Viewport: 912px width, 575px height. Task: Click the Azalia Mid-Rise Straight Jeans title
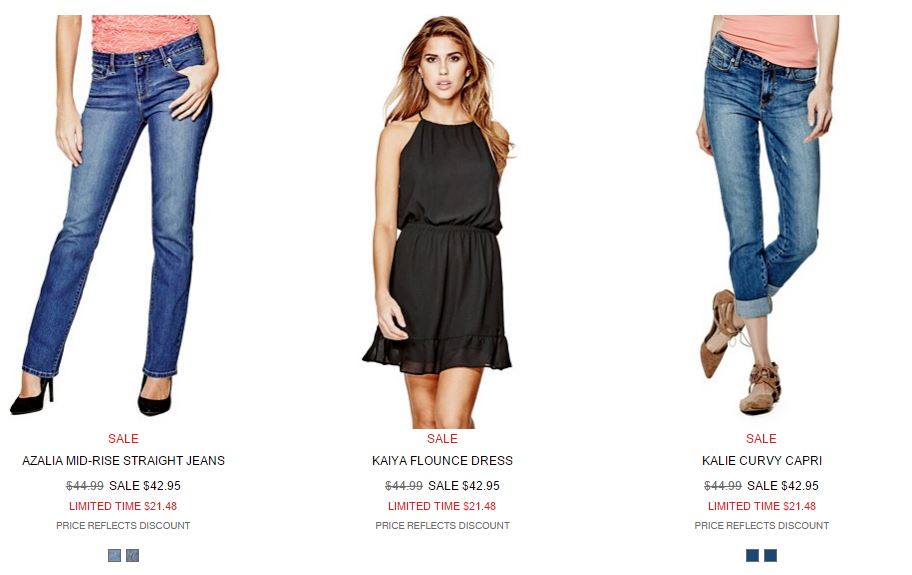(123, 460)
